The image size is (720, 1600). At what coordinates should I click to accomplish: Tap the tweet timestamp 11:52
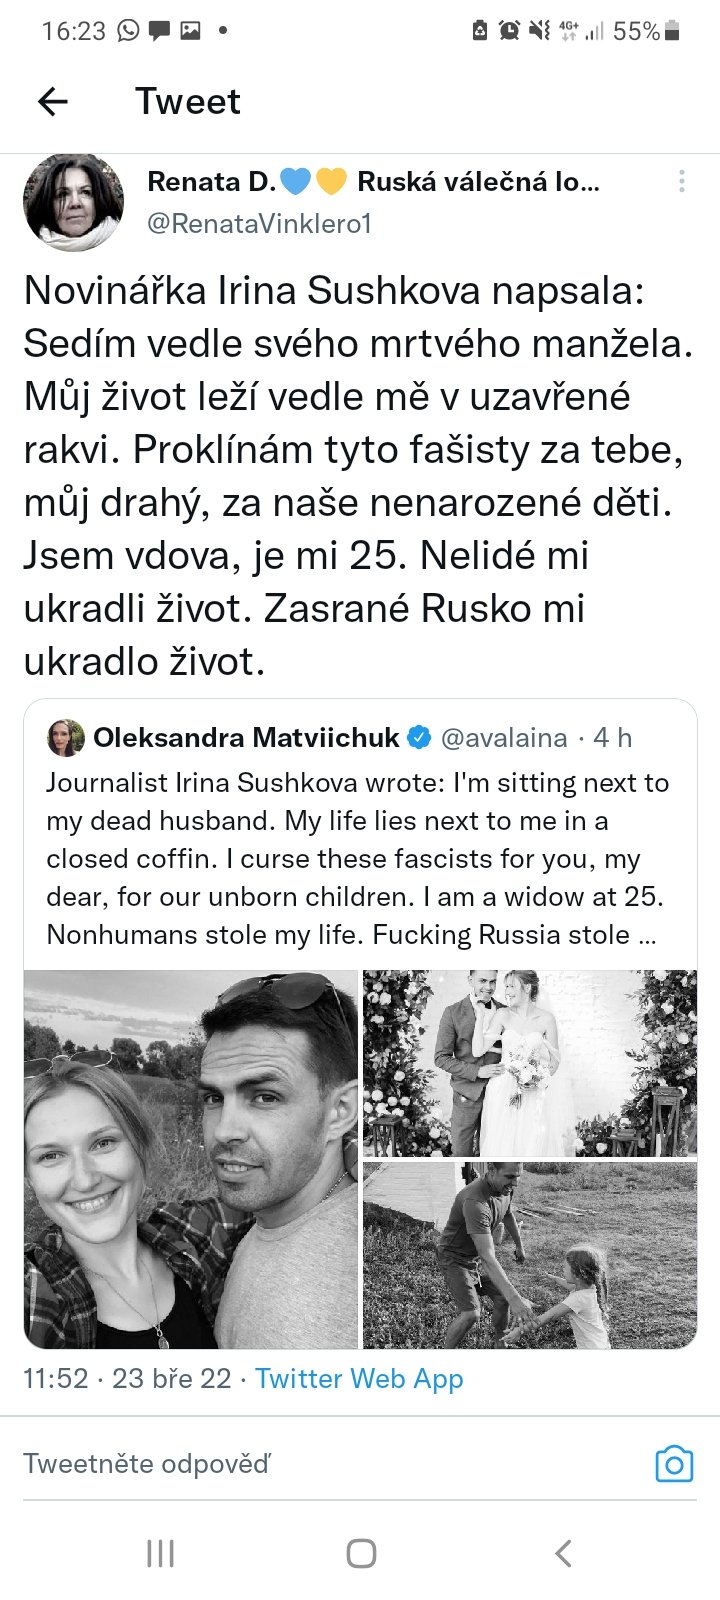click(x=56, y=1378)
